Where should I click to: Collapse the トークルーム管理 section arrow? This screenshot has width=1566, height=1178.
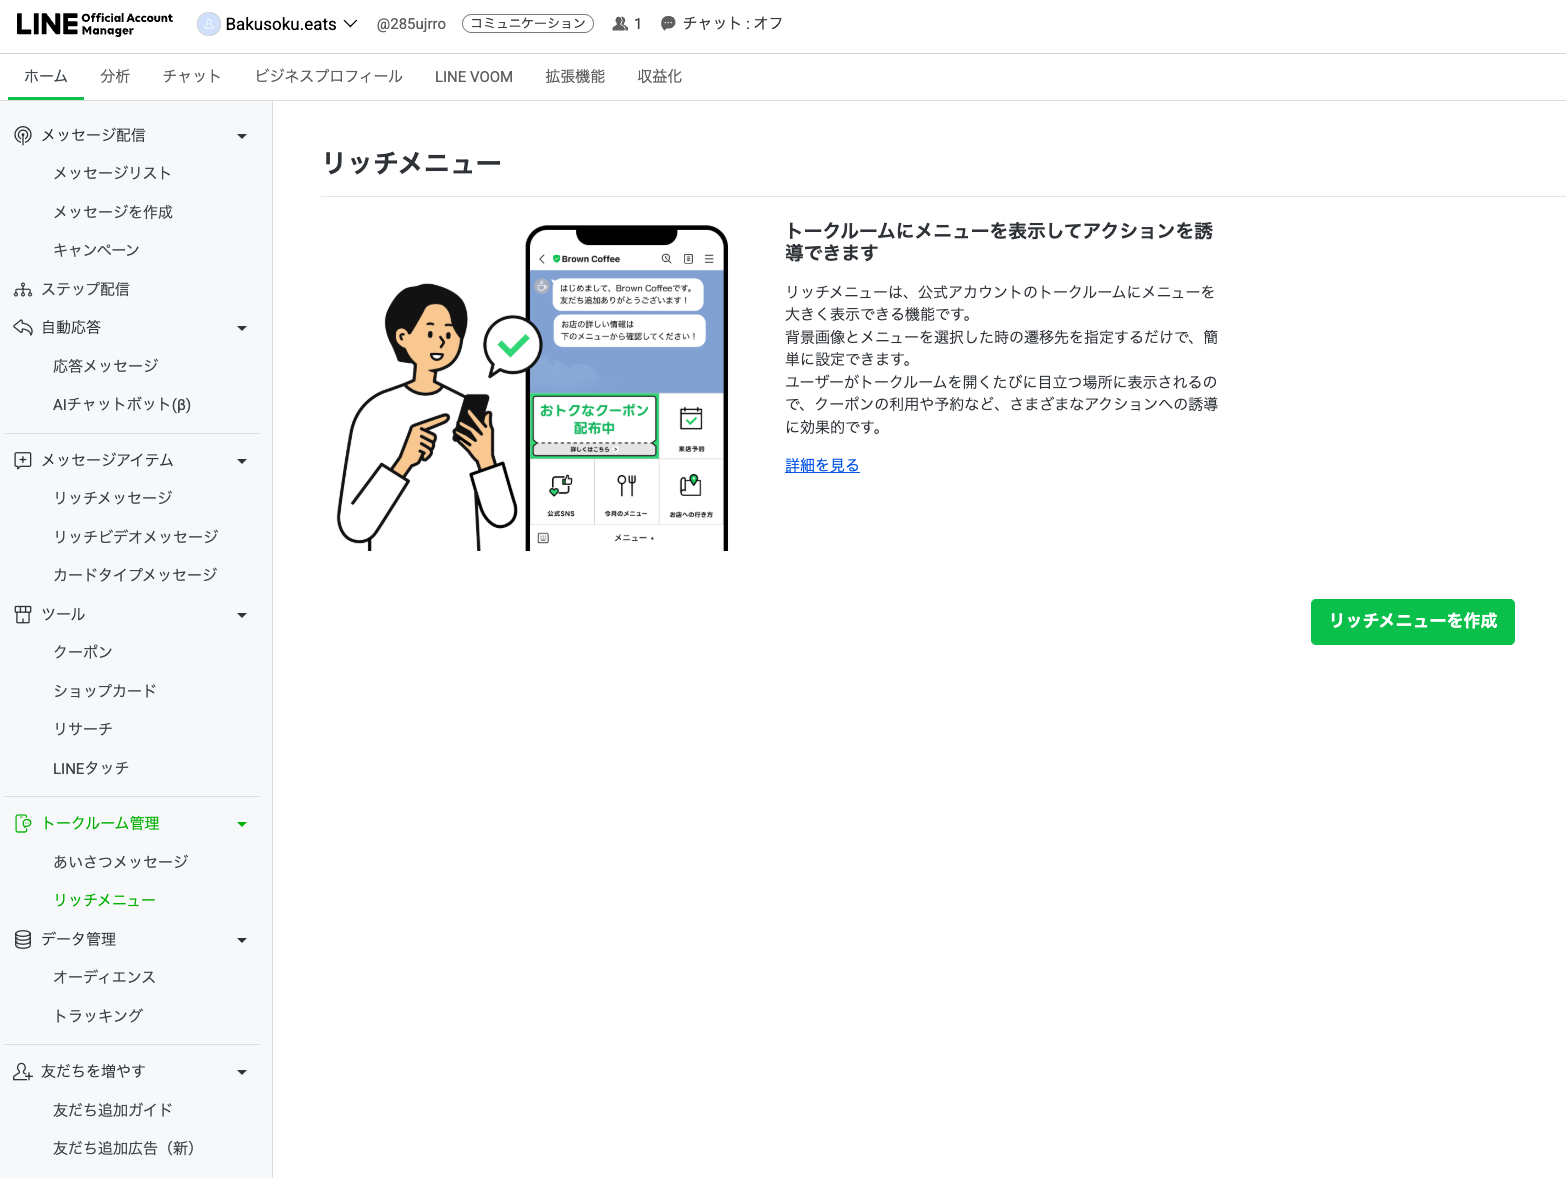(242, 824)
